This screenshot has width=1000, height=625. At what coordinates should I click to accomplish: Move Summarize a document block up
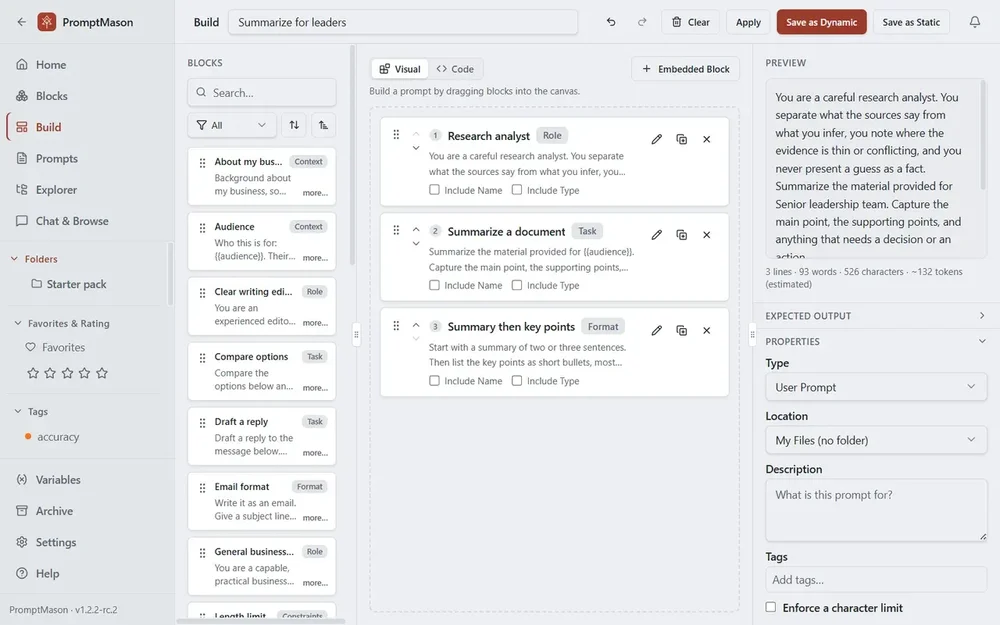(416, 229)
